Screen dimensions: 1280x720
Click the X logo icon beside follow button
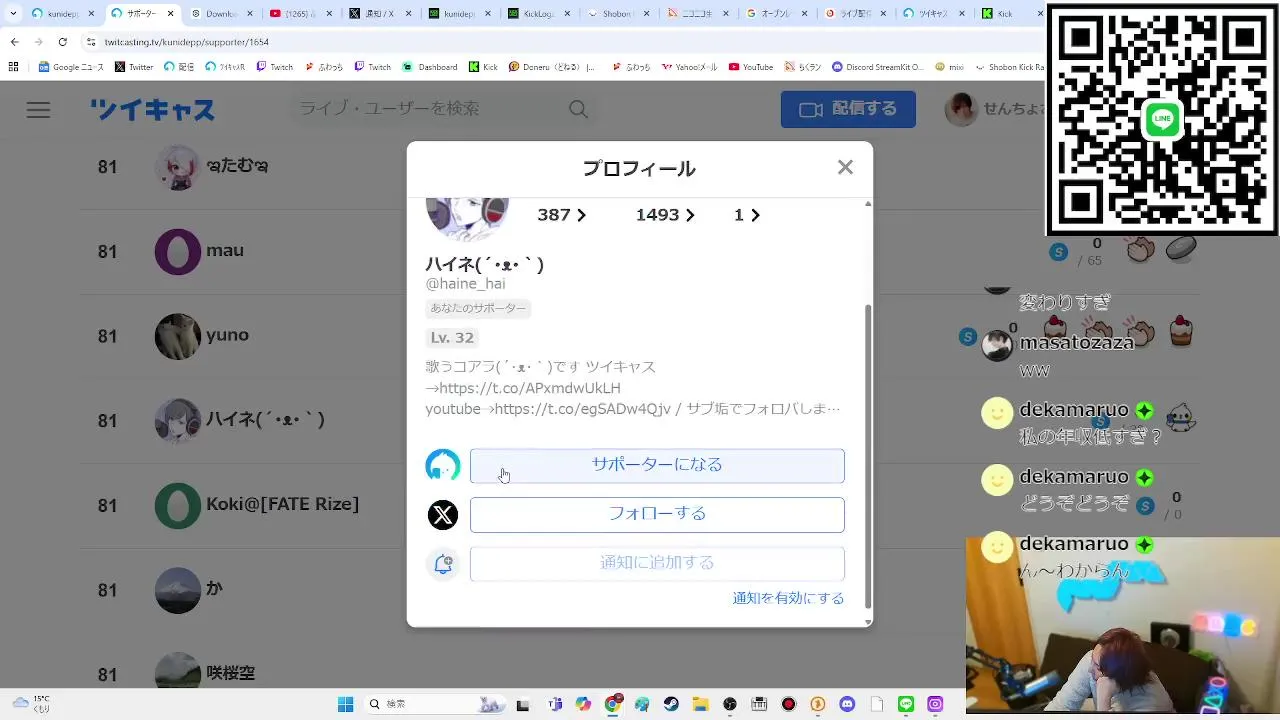coord(443,514)
